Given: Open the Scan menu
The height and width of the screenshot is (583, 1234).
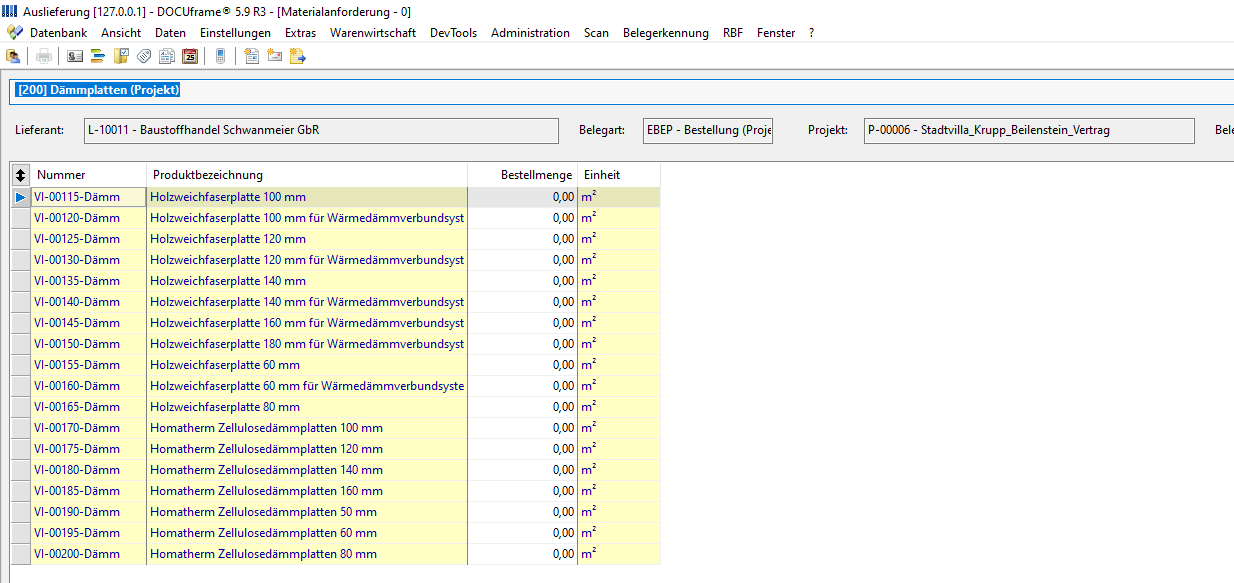Looking at the screenshot, I should (x=597, y=33).
